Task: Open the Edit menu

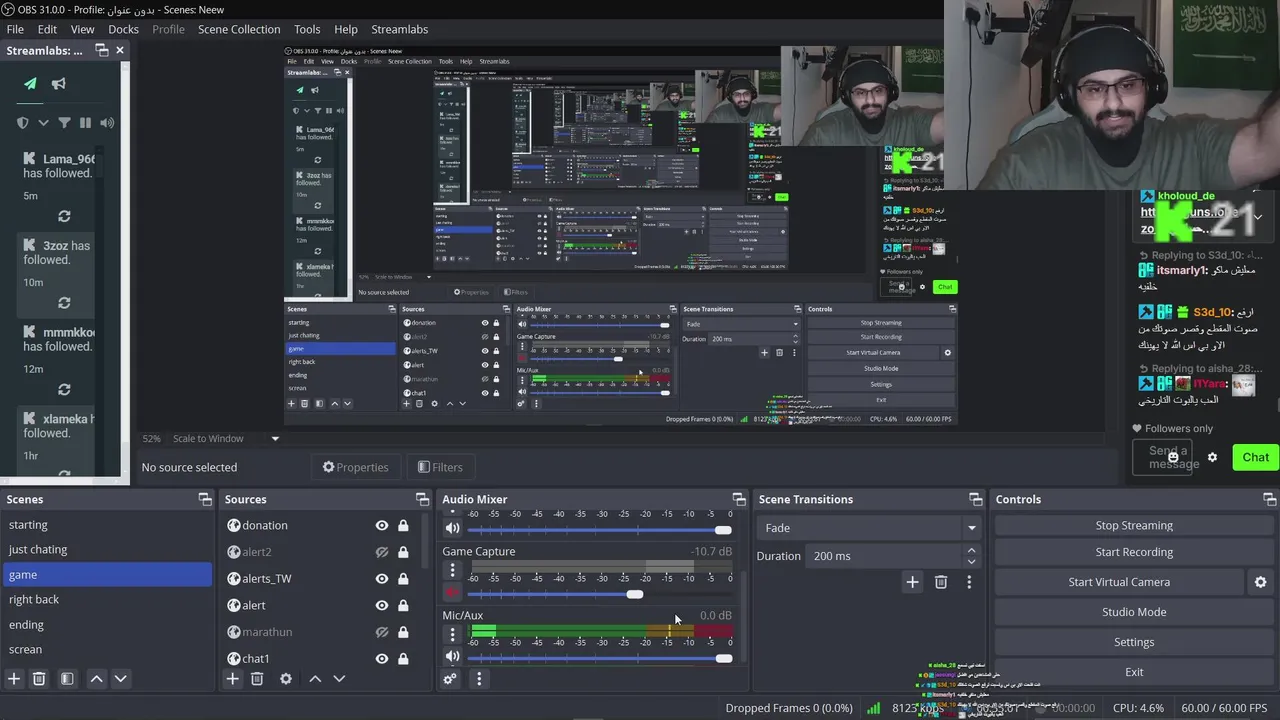Action: [47, 29]
